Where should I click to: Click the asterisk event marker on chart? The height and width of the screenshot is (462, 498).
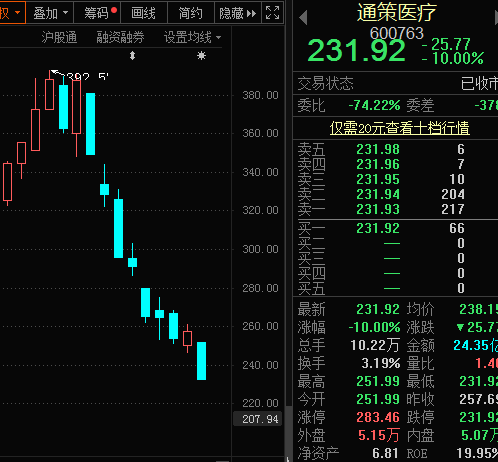point(201,55)
